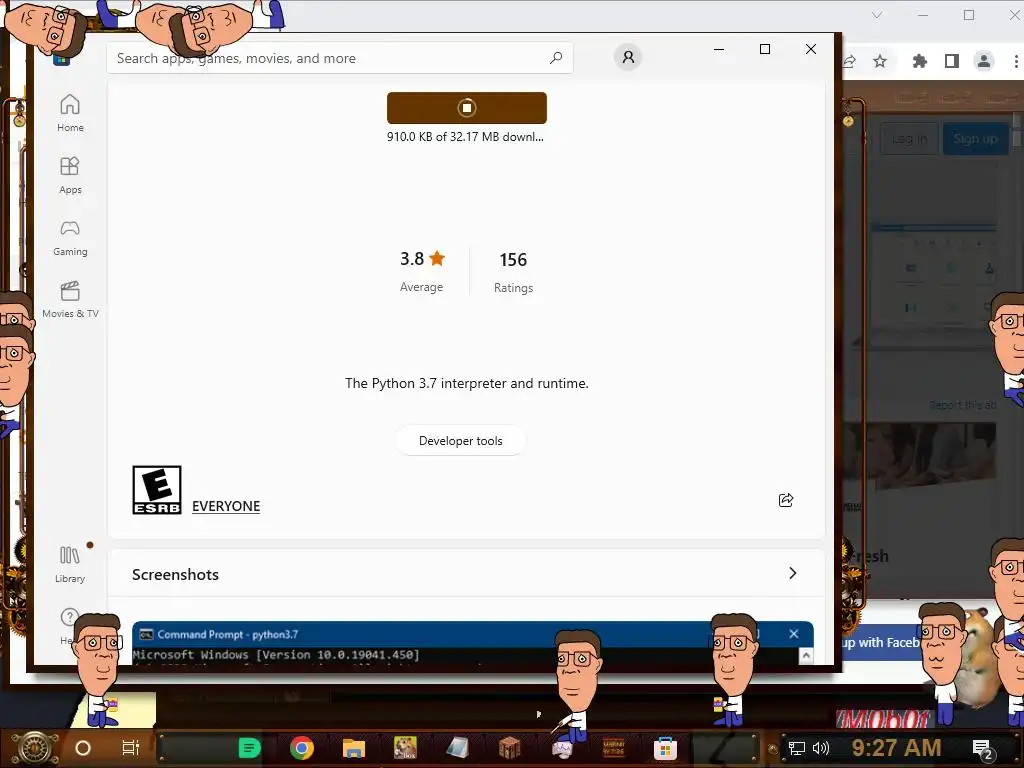Focus the Store search box
Screen dimensions: 1024x768
pyautogui.click(x=340, y=58)
